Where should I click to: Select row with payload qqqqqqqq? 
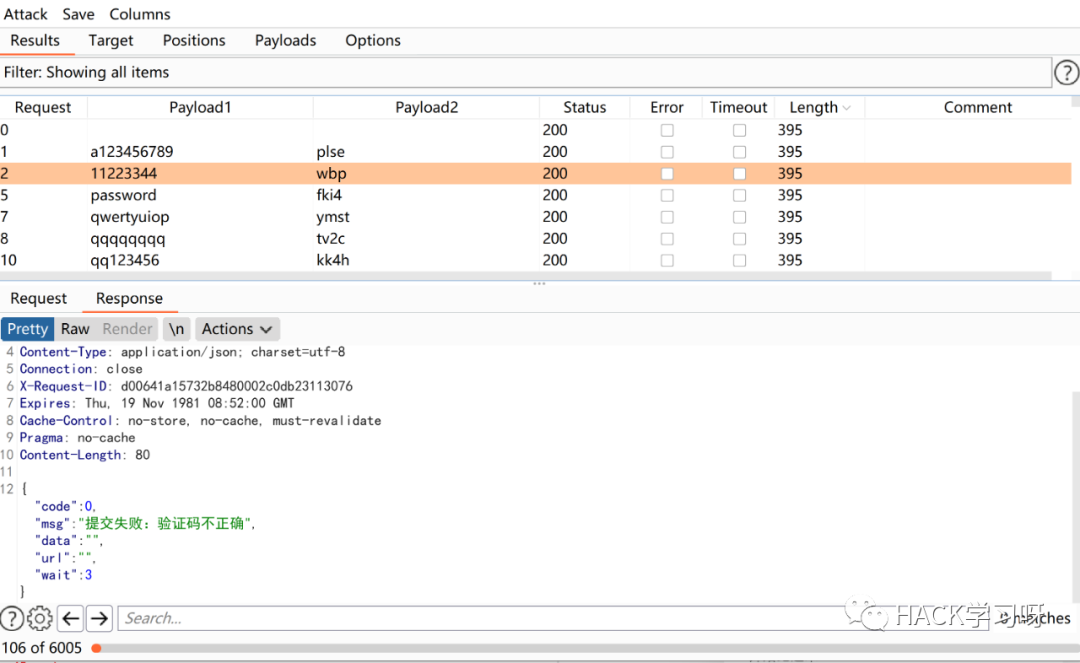tap(536, 239)
